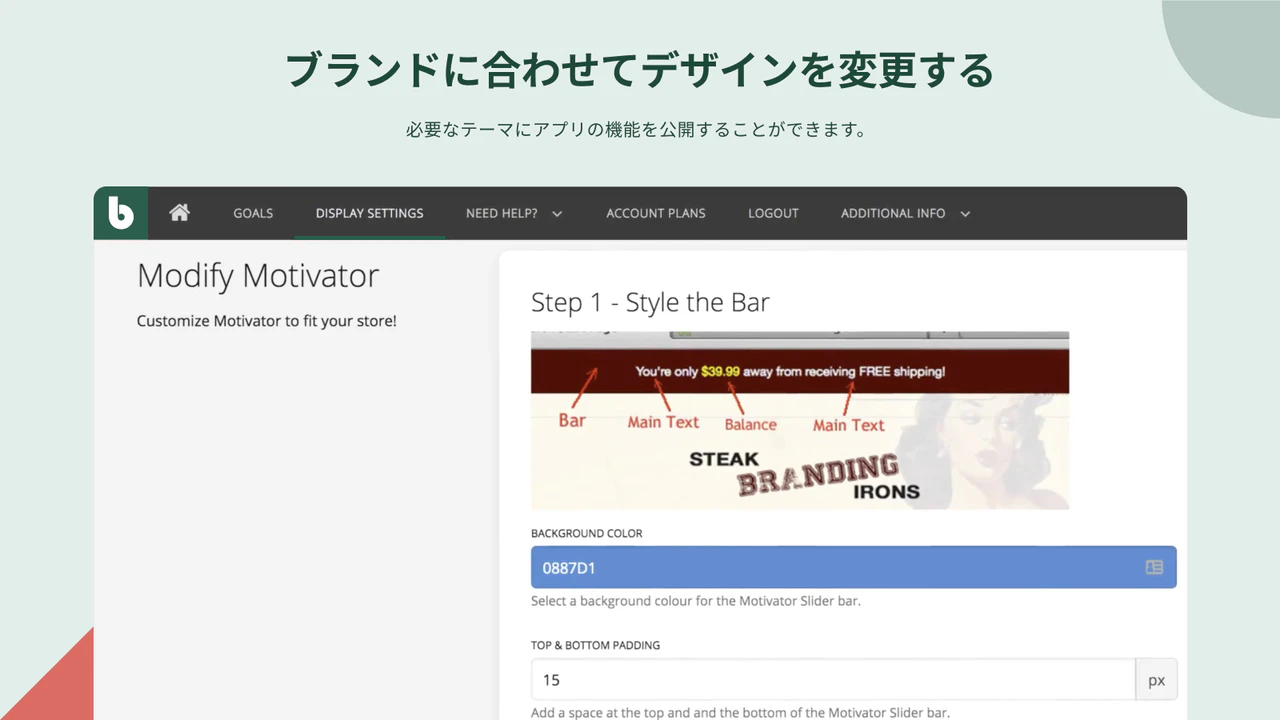Click the padding help text below the input

click(x=740, y=713)
